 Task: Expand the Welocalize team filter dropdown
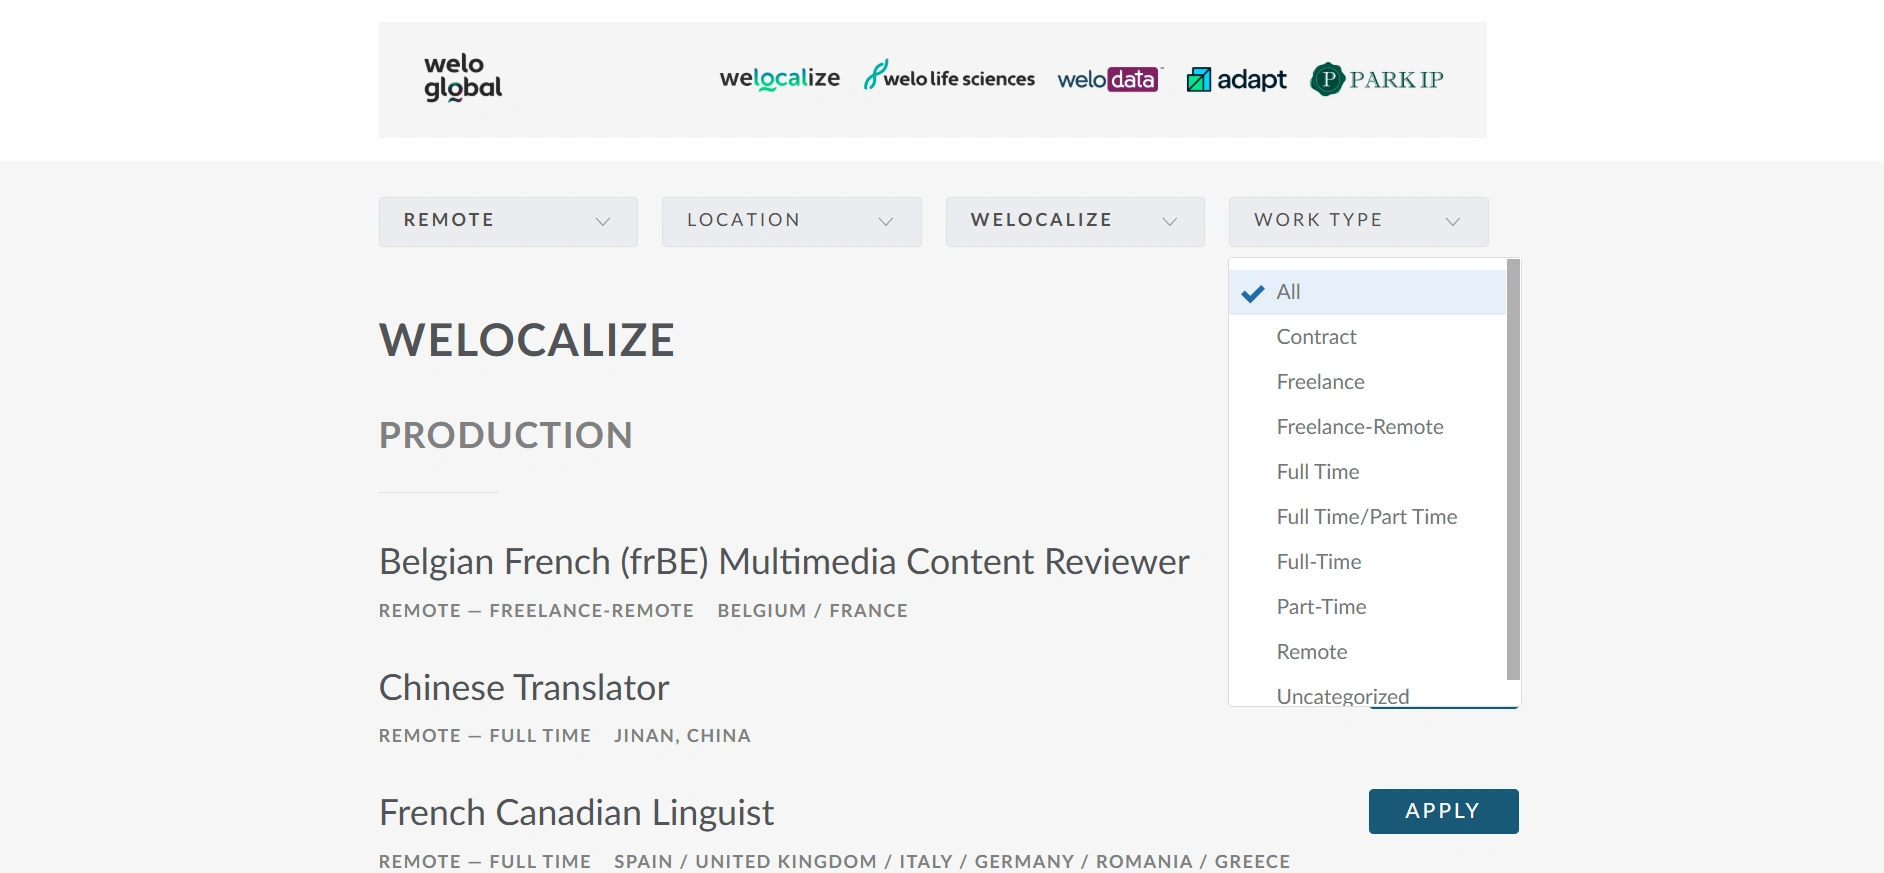pos(1075,221)
